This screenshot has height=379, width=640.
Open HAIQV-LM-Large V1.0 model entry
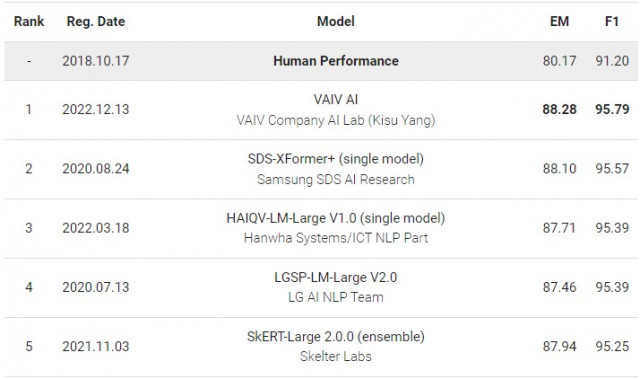coord(336,218)
